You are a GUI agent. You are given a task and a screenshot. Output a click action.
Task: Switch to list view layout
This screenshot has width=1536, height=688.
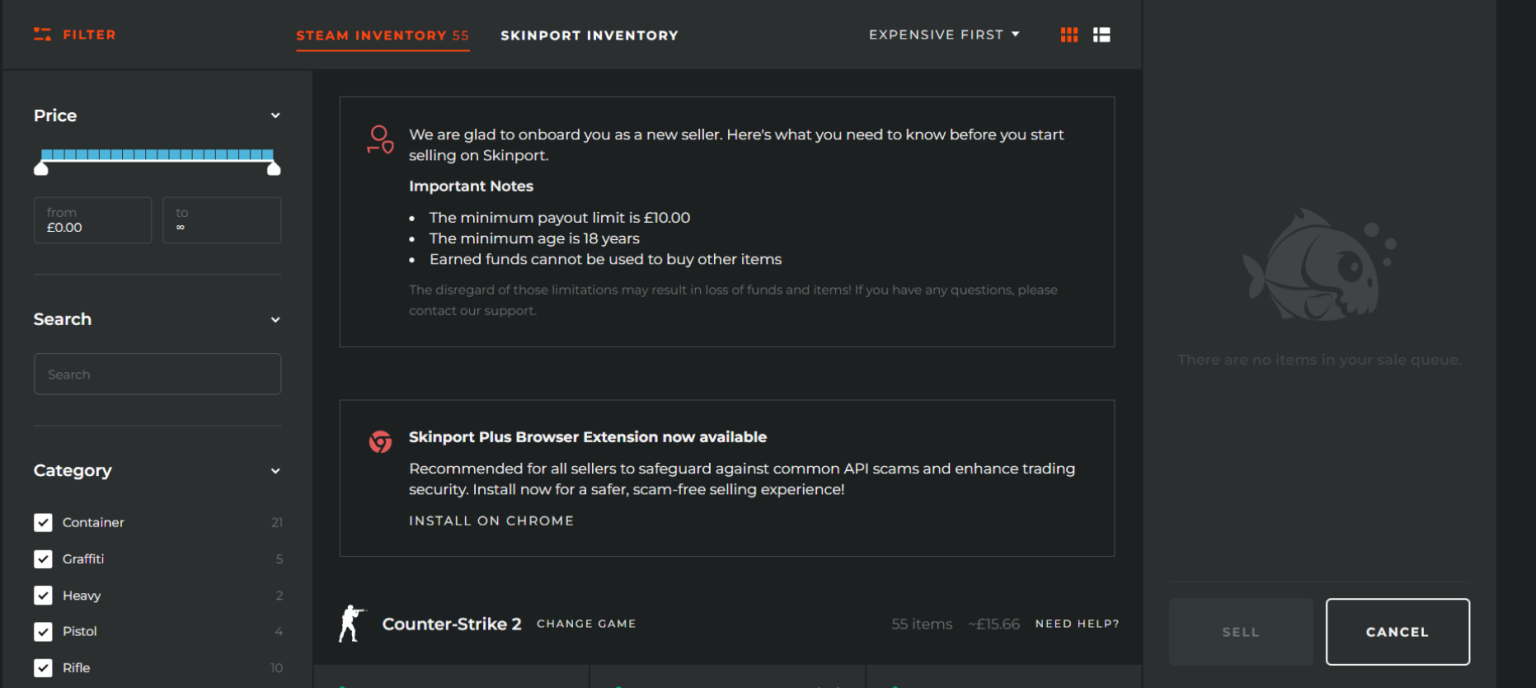(1101, 33)
